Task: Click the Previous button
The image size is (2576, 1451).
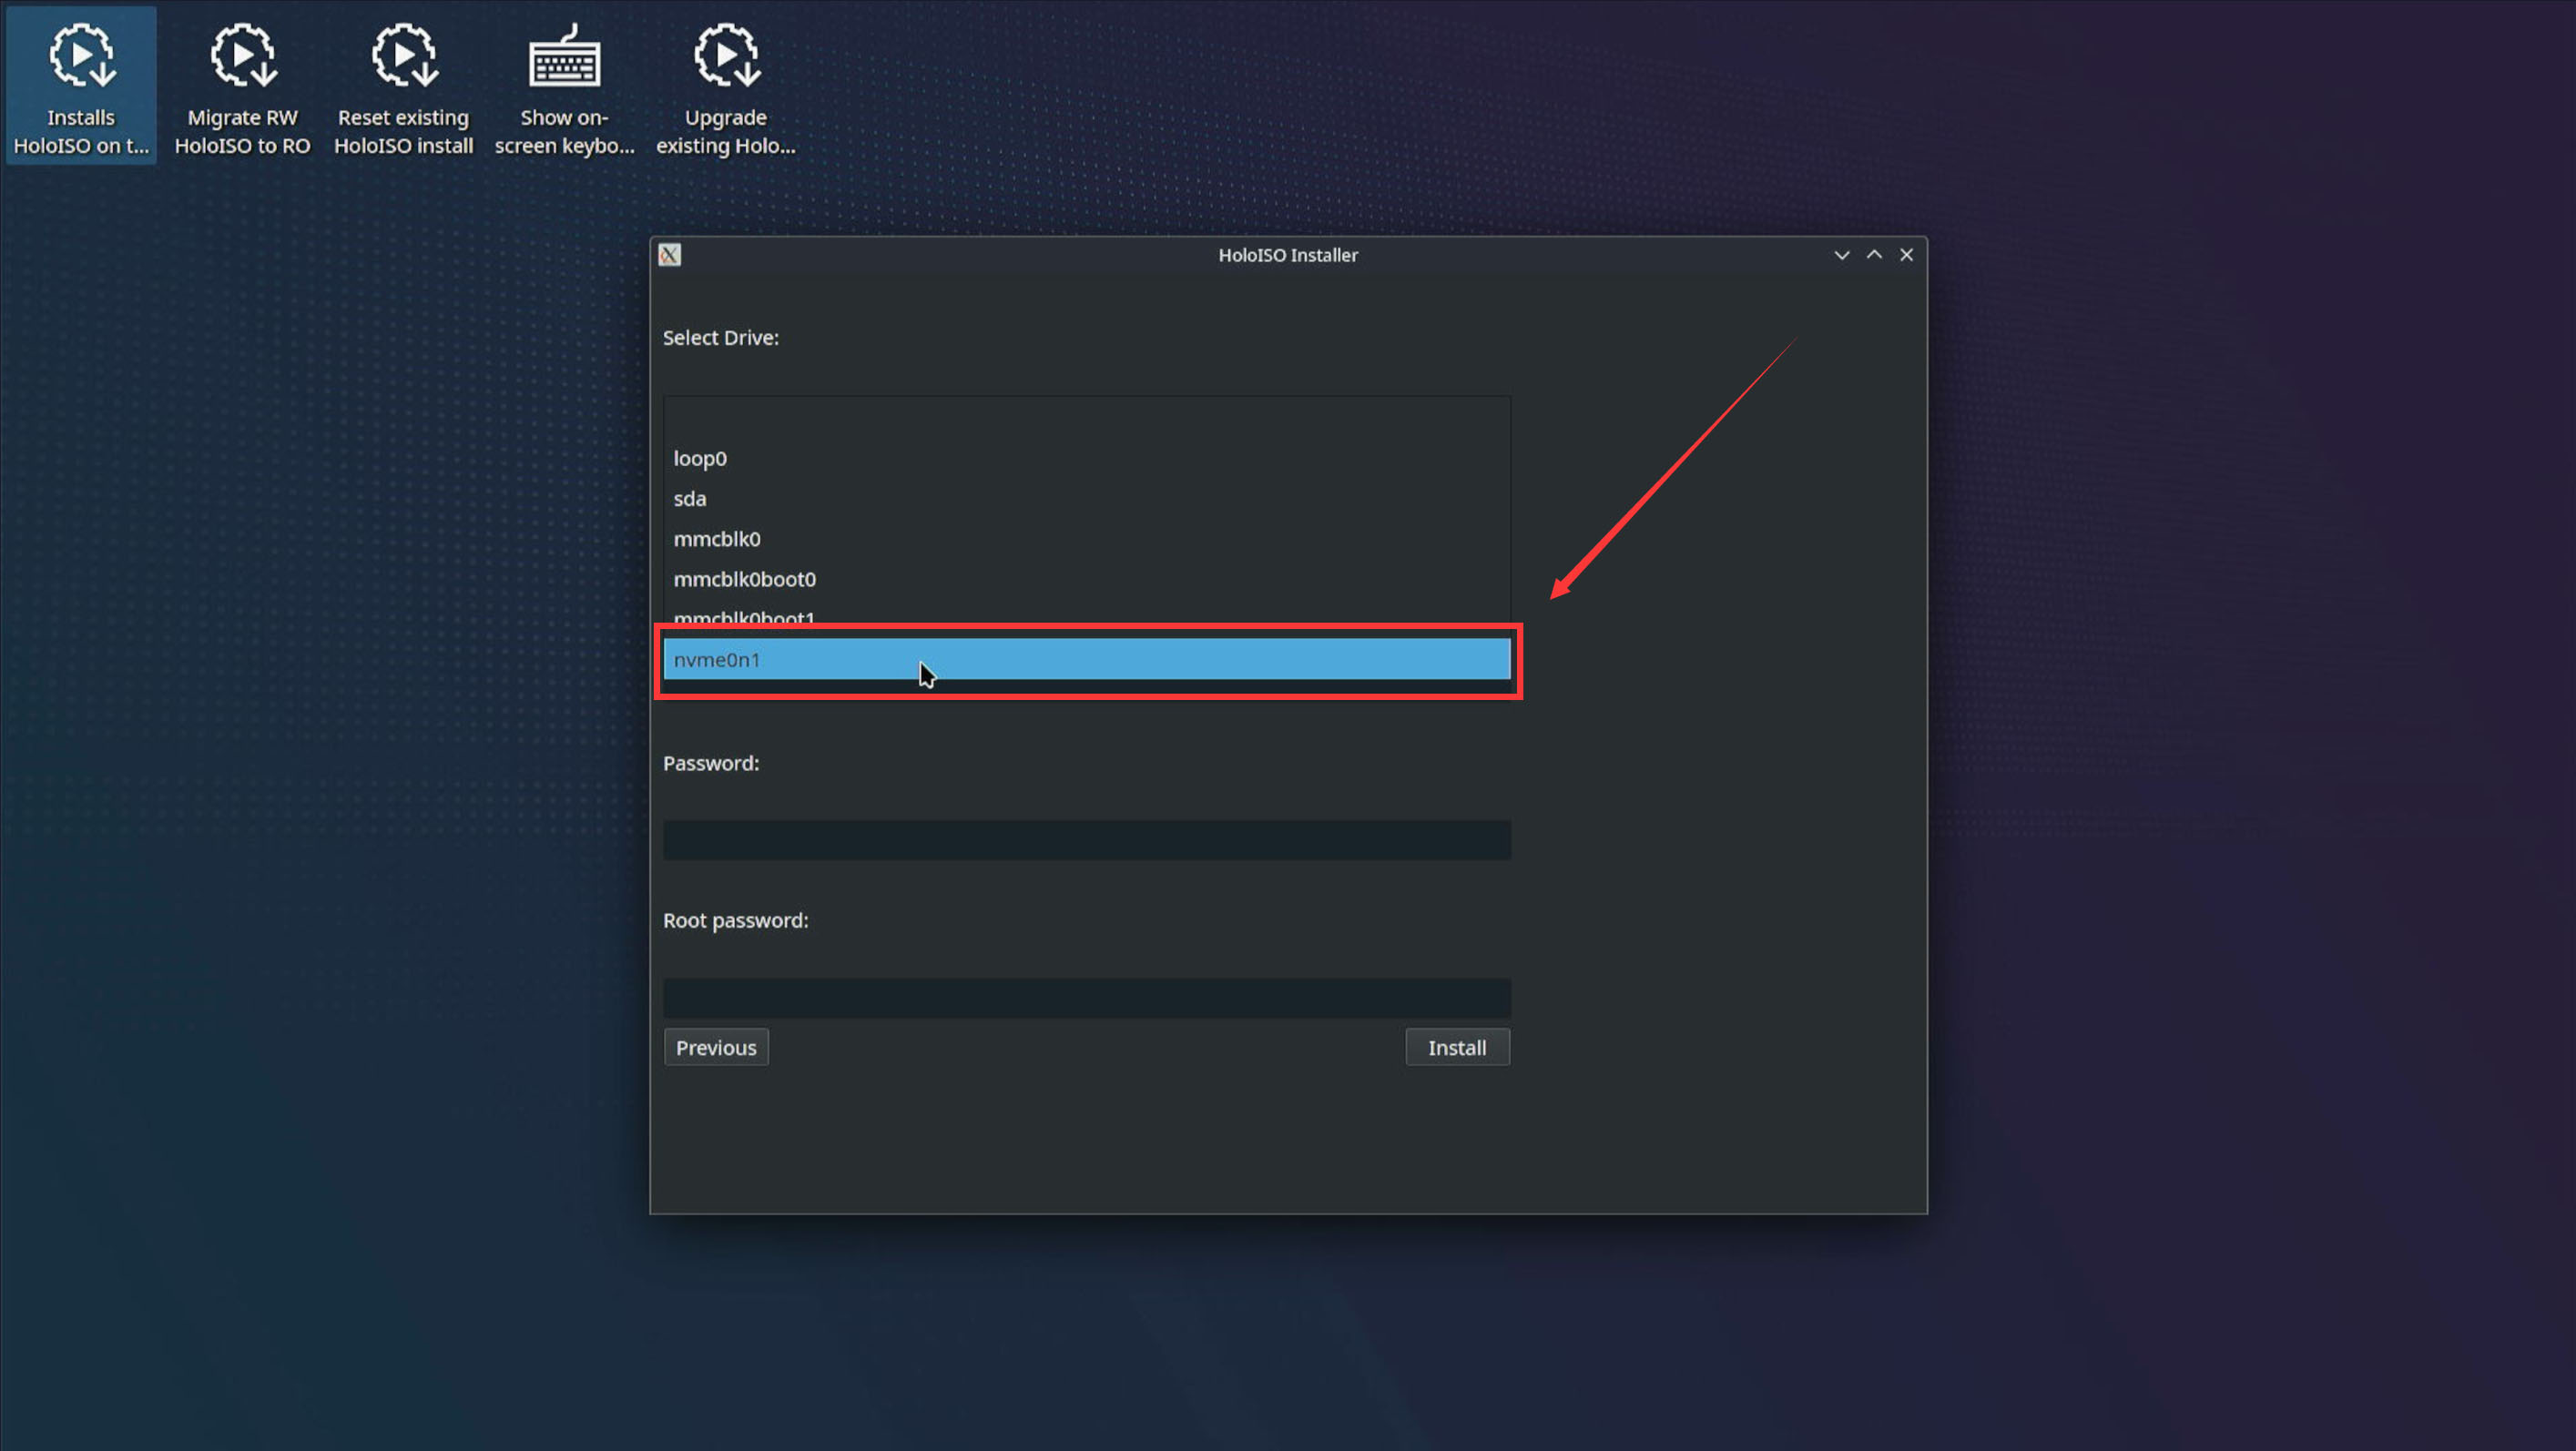Action: pos(716,1048)
